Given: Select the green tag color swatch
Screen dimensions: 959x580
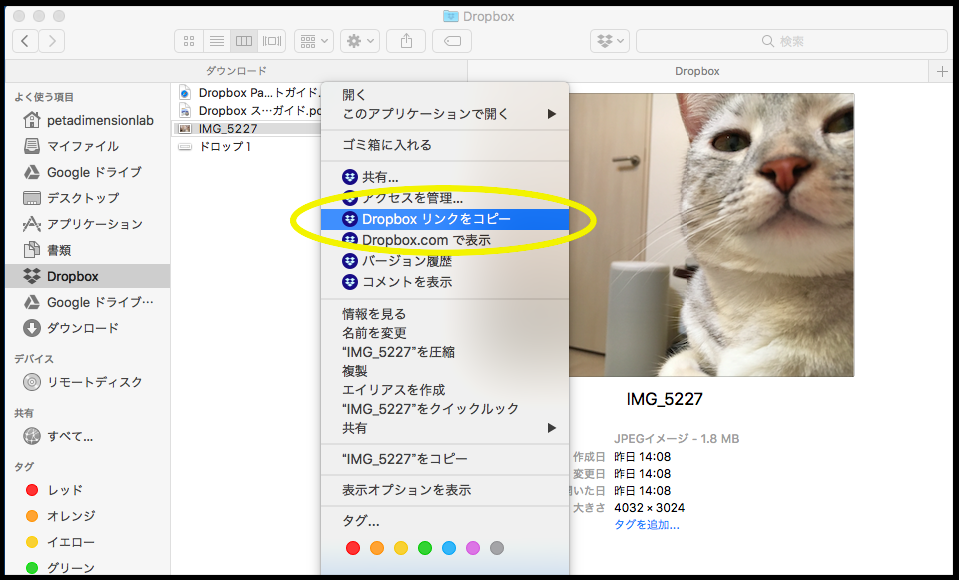Looking at the screenshot, I should pyautogui.click(x=424, y=548).
